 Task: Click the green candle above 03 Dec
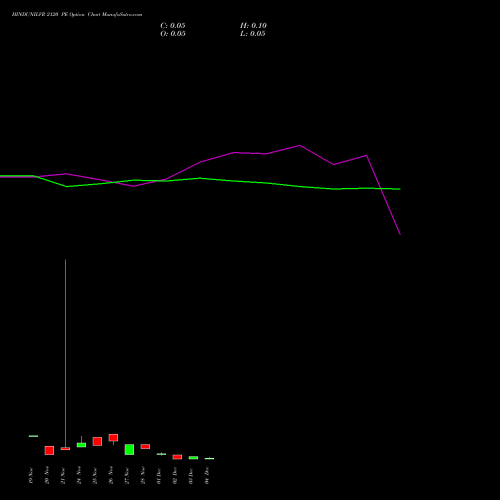(x=193, y=458)
